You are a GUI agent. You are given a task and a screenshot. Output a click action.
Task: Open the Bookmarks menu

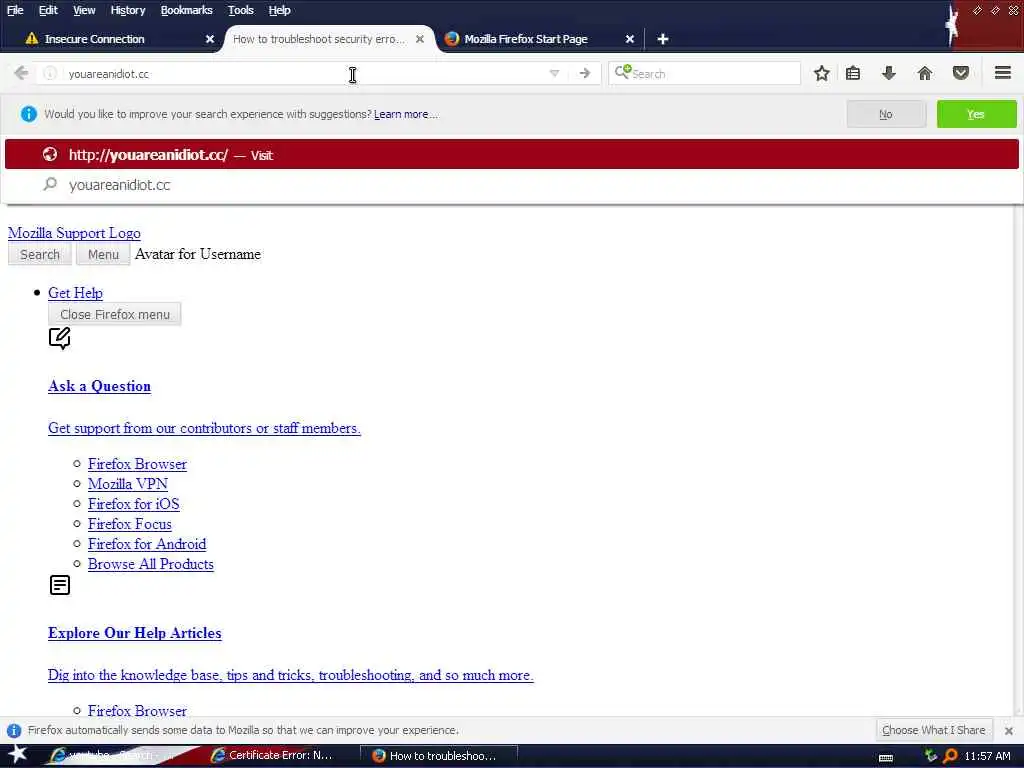coord(186,10)
